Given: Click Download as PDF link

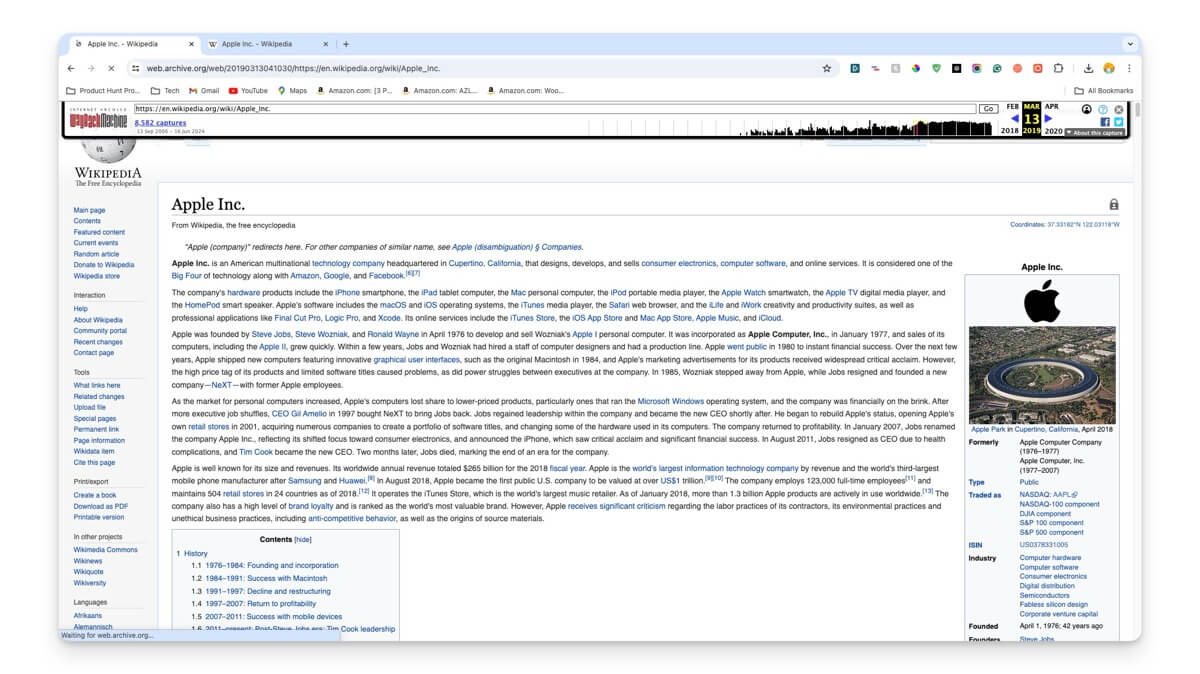Looking at the screenshot, I should click(x=99, y=506).
